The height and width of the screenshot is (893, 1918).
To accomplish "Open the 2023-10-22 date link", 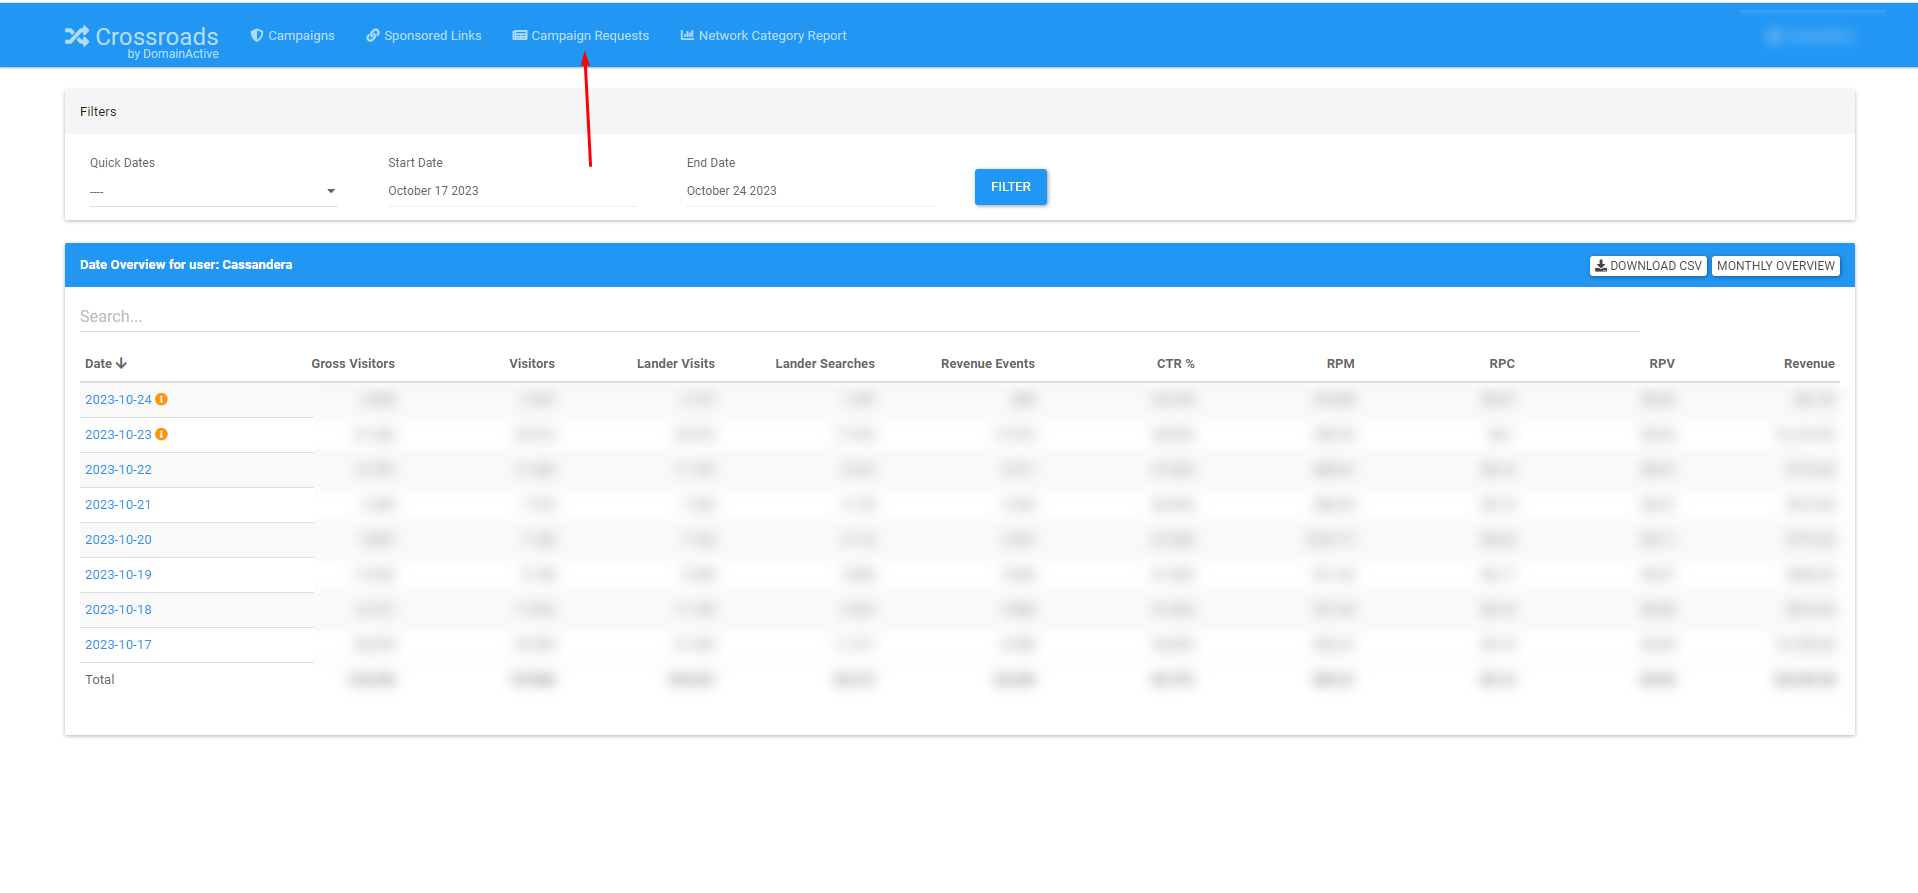I will (x=118, y=469).
